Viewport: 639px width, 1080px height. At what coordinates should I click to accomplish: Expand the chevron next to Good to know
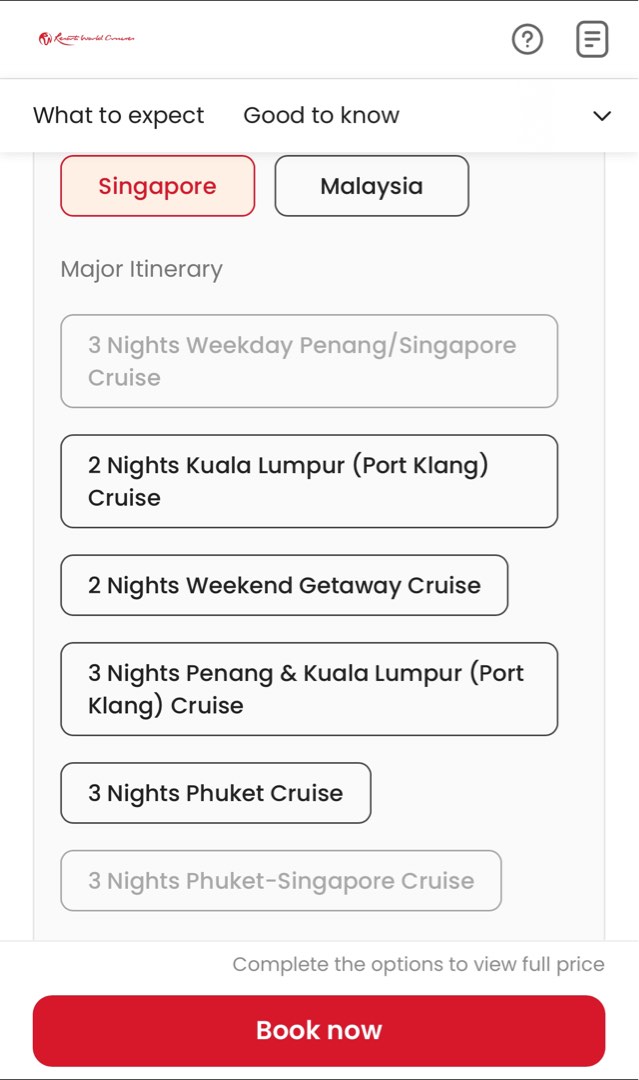pos(601,116)
